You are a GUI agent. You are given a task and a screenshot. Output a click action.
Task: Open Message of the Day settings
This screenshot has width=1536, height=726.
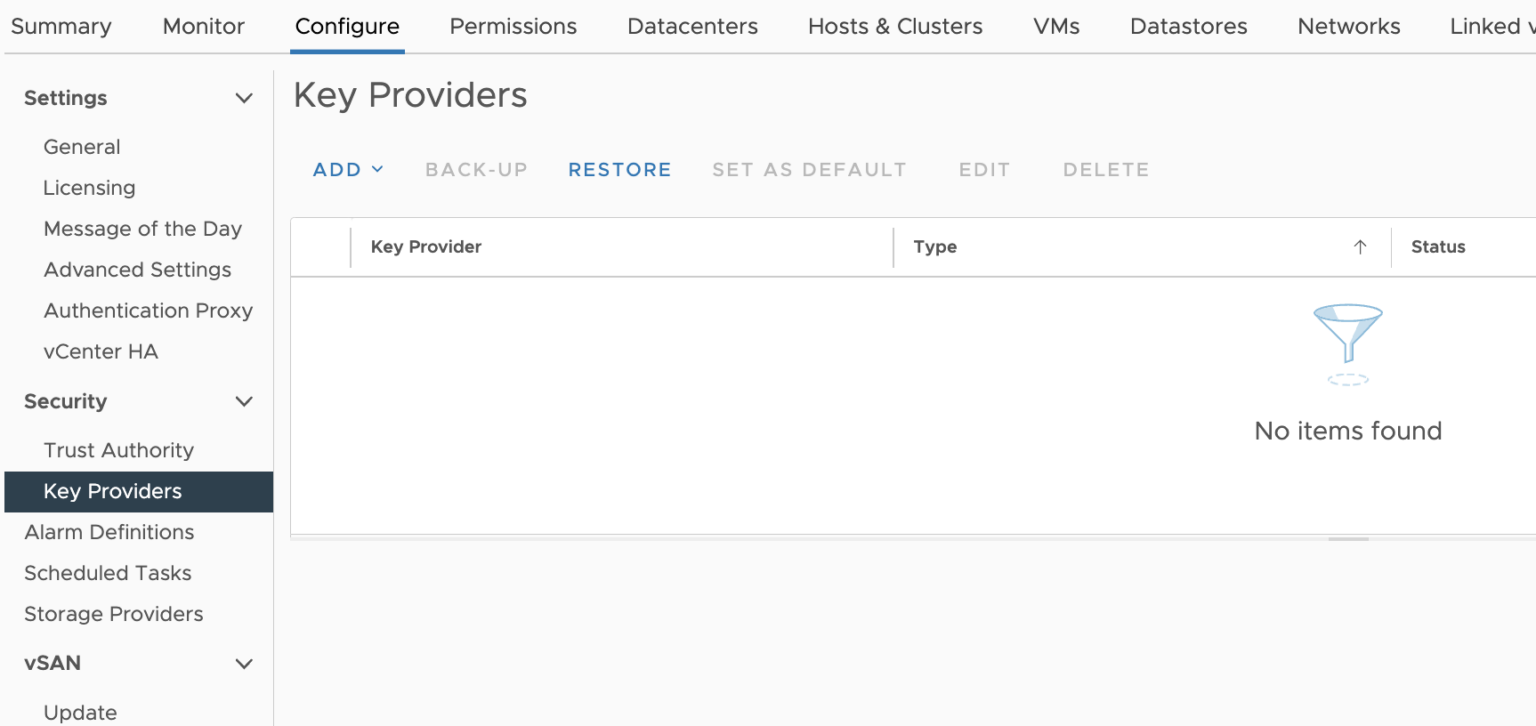[142, 228]
